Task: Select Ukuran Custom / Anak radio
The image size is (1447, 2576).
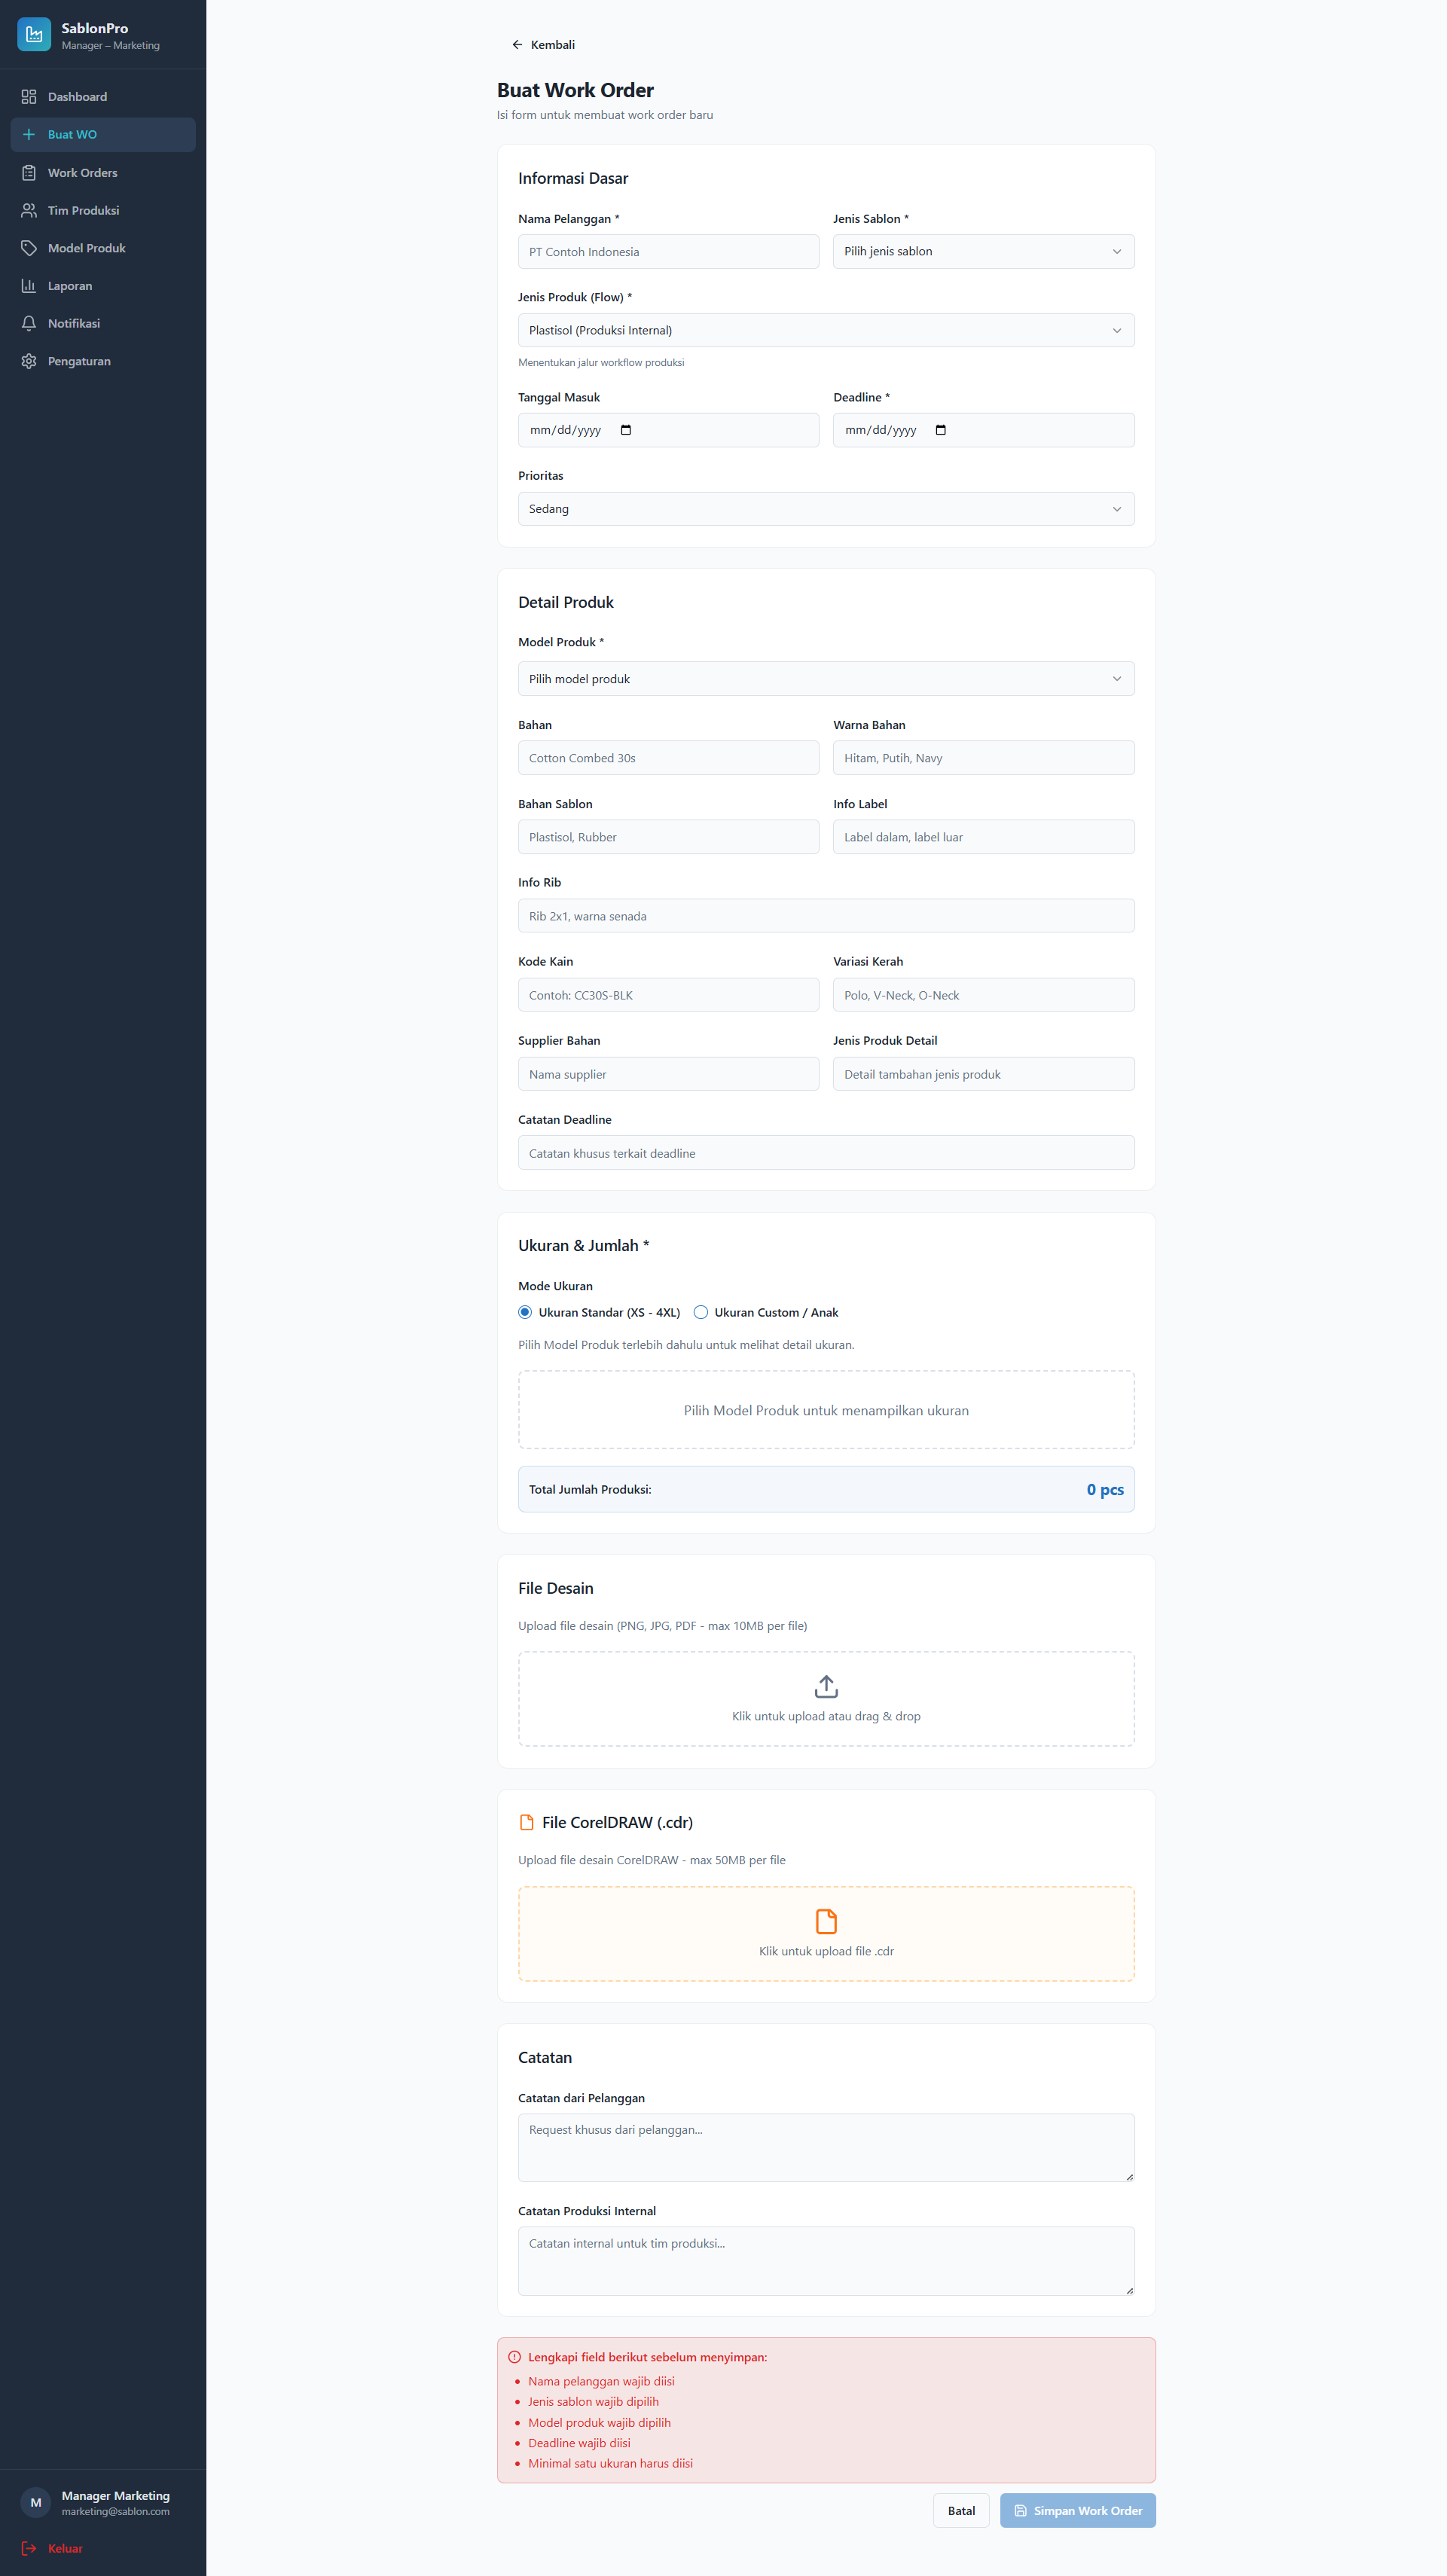Action: click(701, 1312)
